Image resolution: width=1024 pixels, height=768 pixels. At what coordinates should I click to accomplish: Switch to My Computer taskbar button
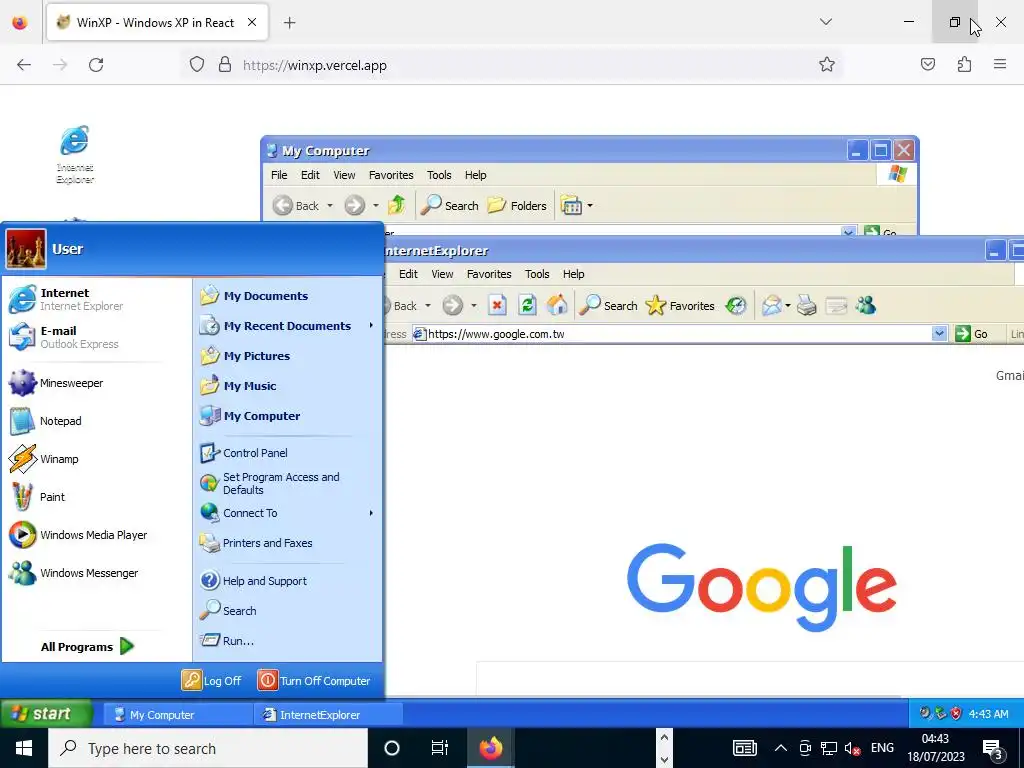(178, 714)
